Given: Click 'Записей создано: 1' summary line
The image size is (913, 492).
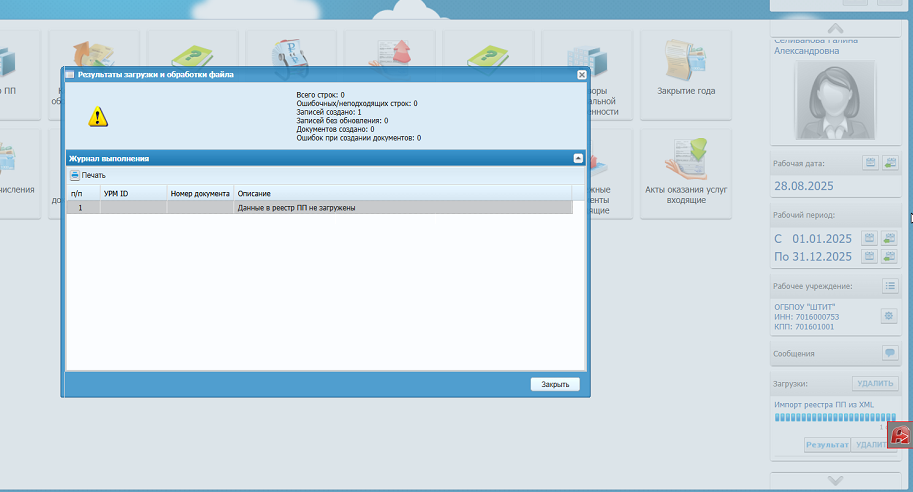Looking at the screenshot, I should (328, 112).
